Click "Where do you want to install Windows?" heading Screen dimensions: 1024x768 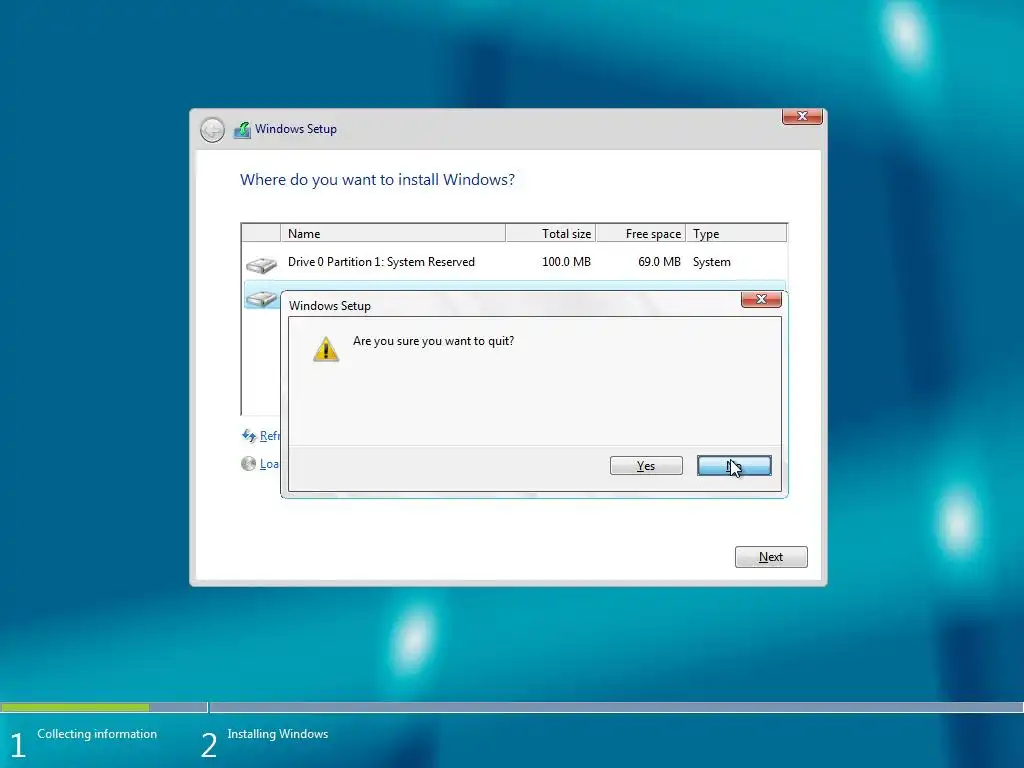pyautogui.click(x=377, y=180)
